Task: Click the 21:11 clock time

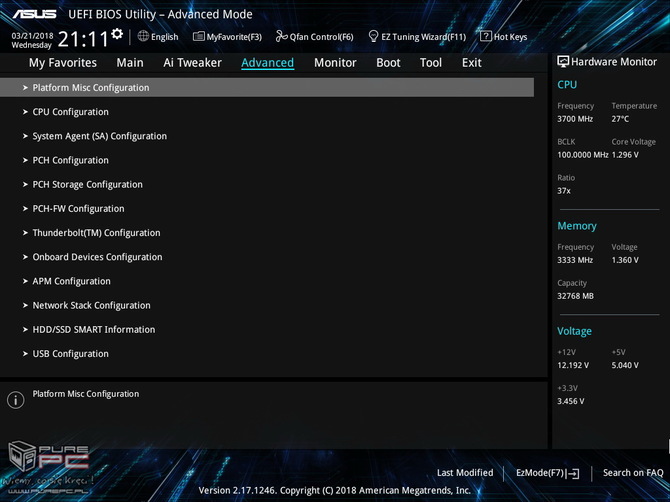Action: tap(83, 39)
